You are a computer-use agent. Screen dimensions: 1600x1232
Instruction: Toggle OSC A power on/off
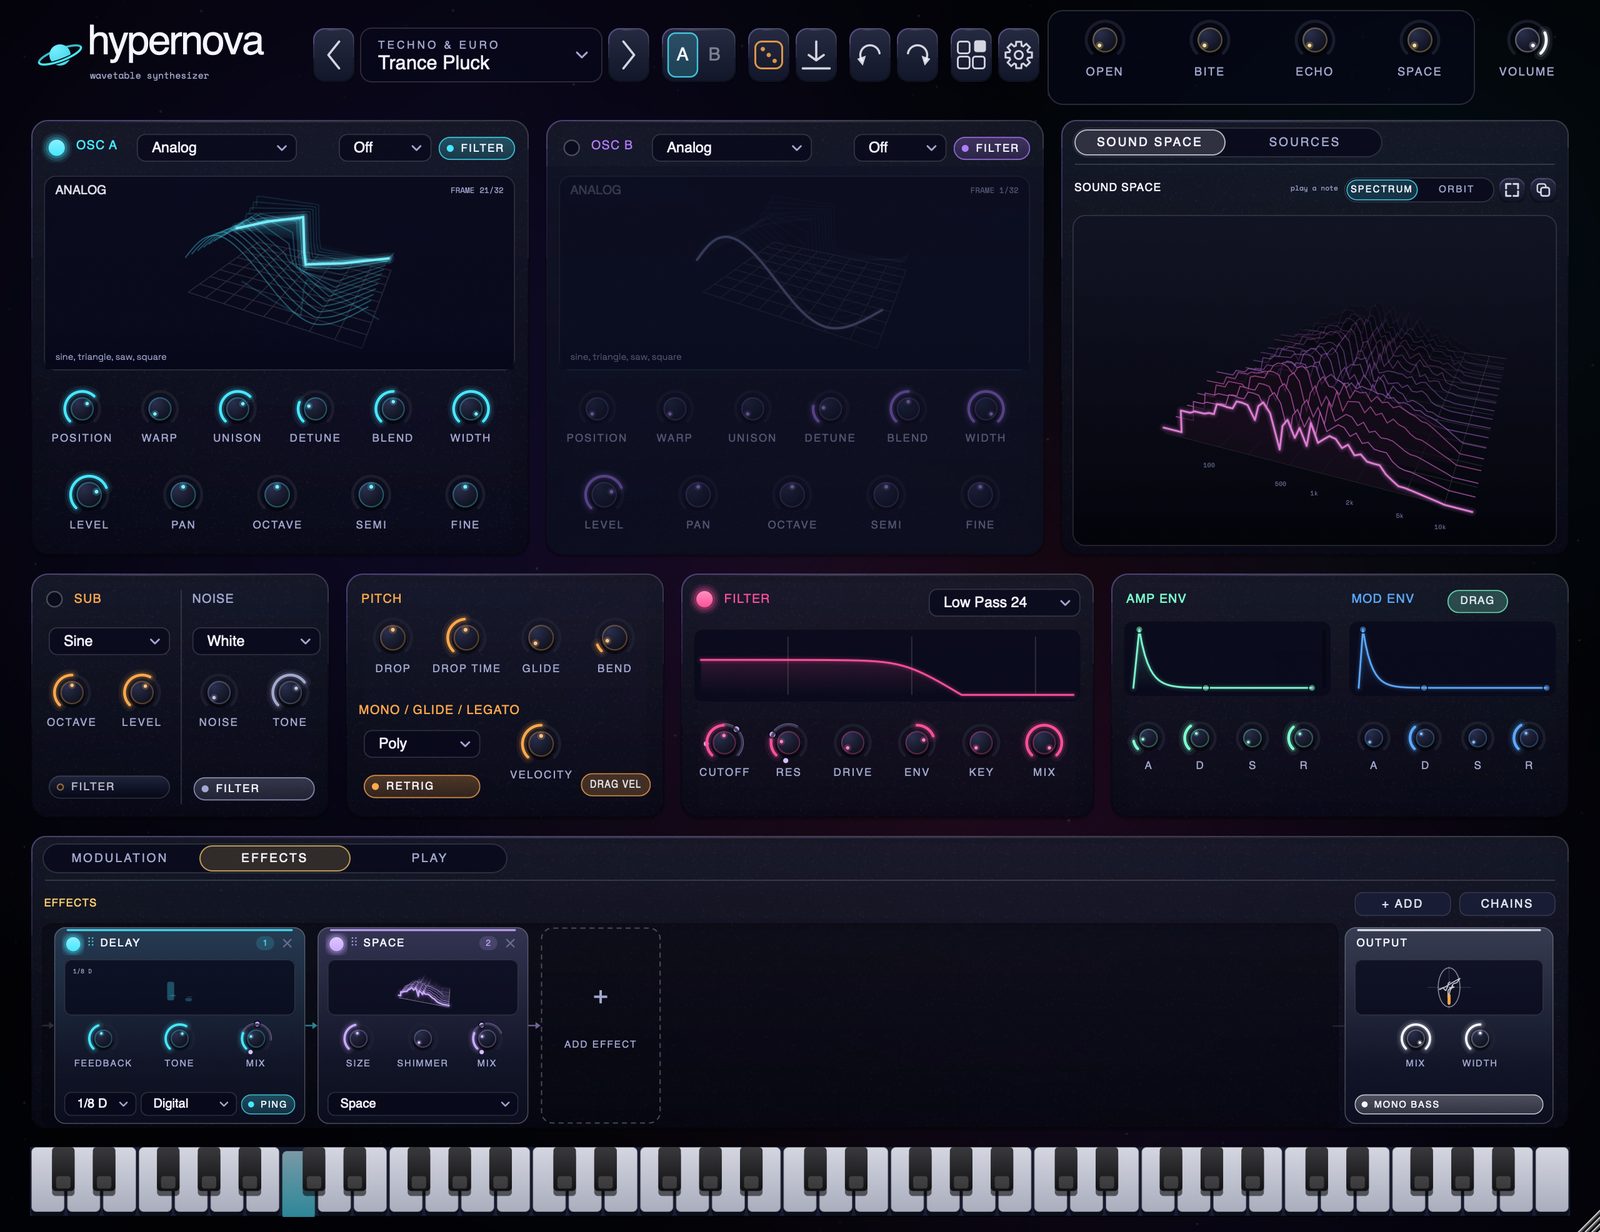(x=57, y=147)
